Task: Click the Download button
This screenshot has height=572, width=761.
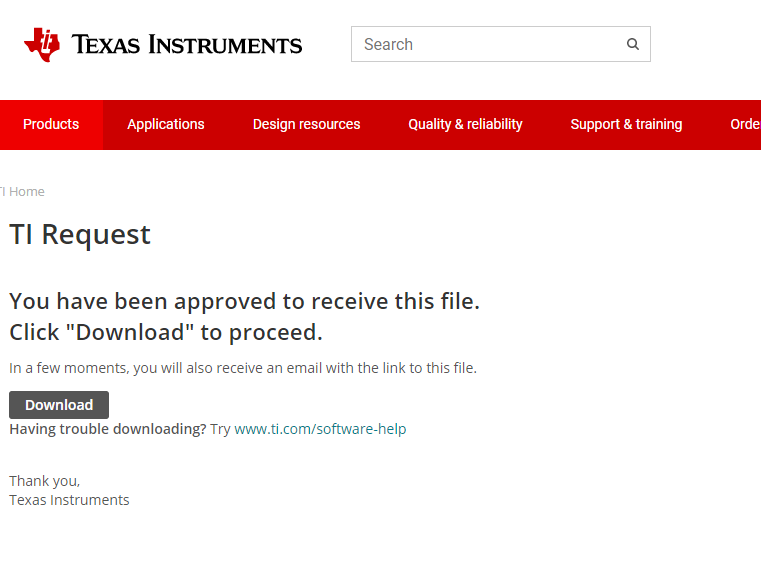Action: click(59, 405)
